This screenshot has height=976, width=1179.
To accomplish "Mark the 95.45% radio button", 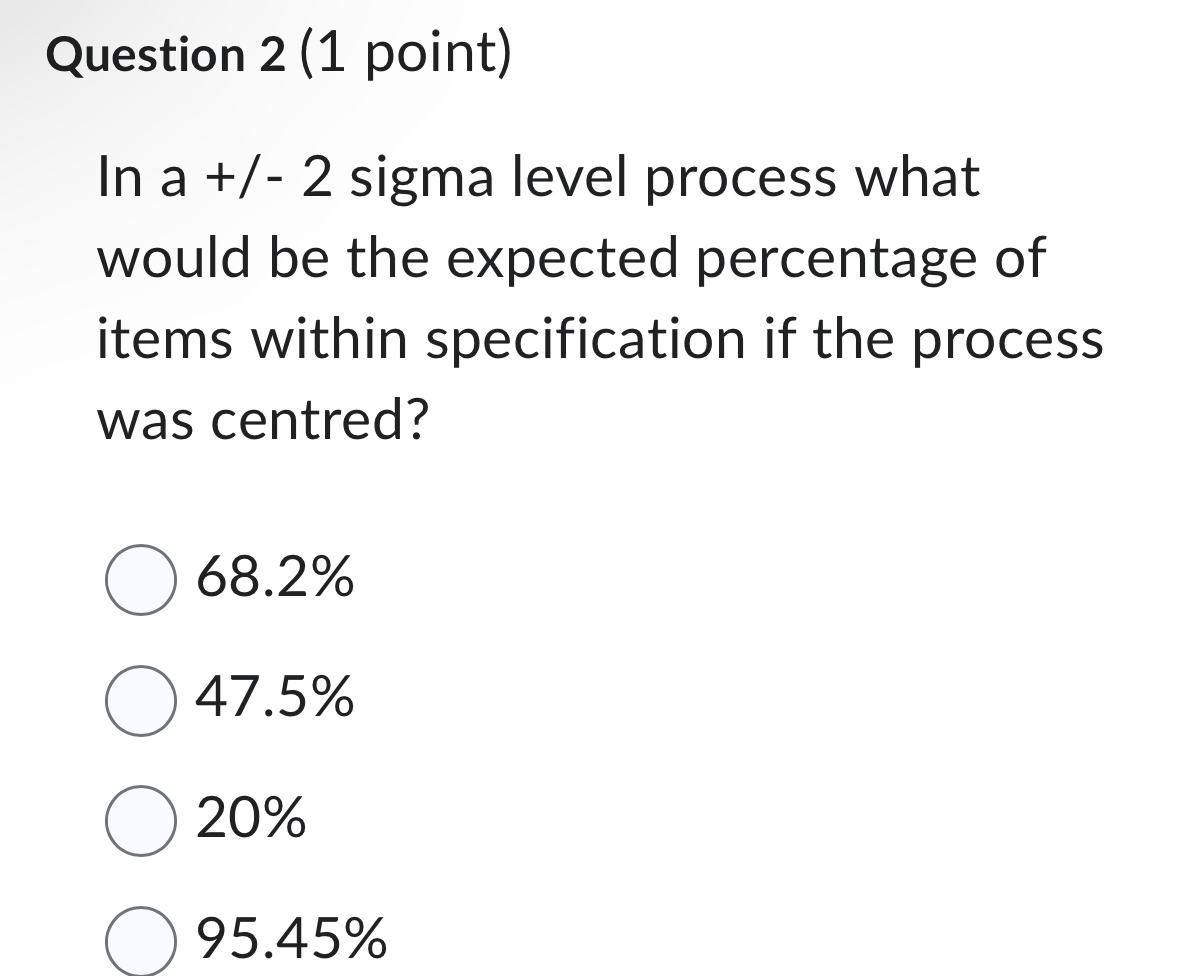I will coord(141,941).
